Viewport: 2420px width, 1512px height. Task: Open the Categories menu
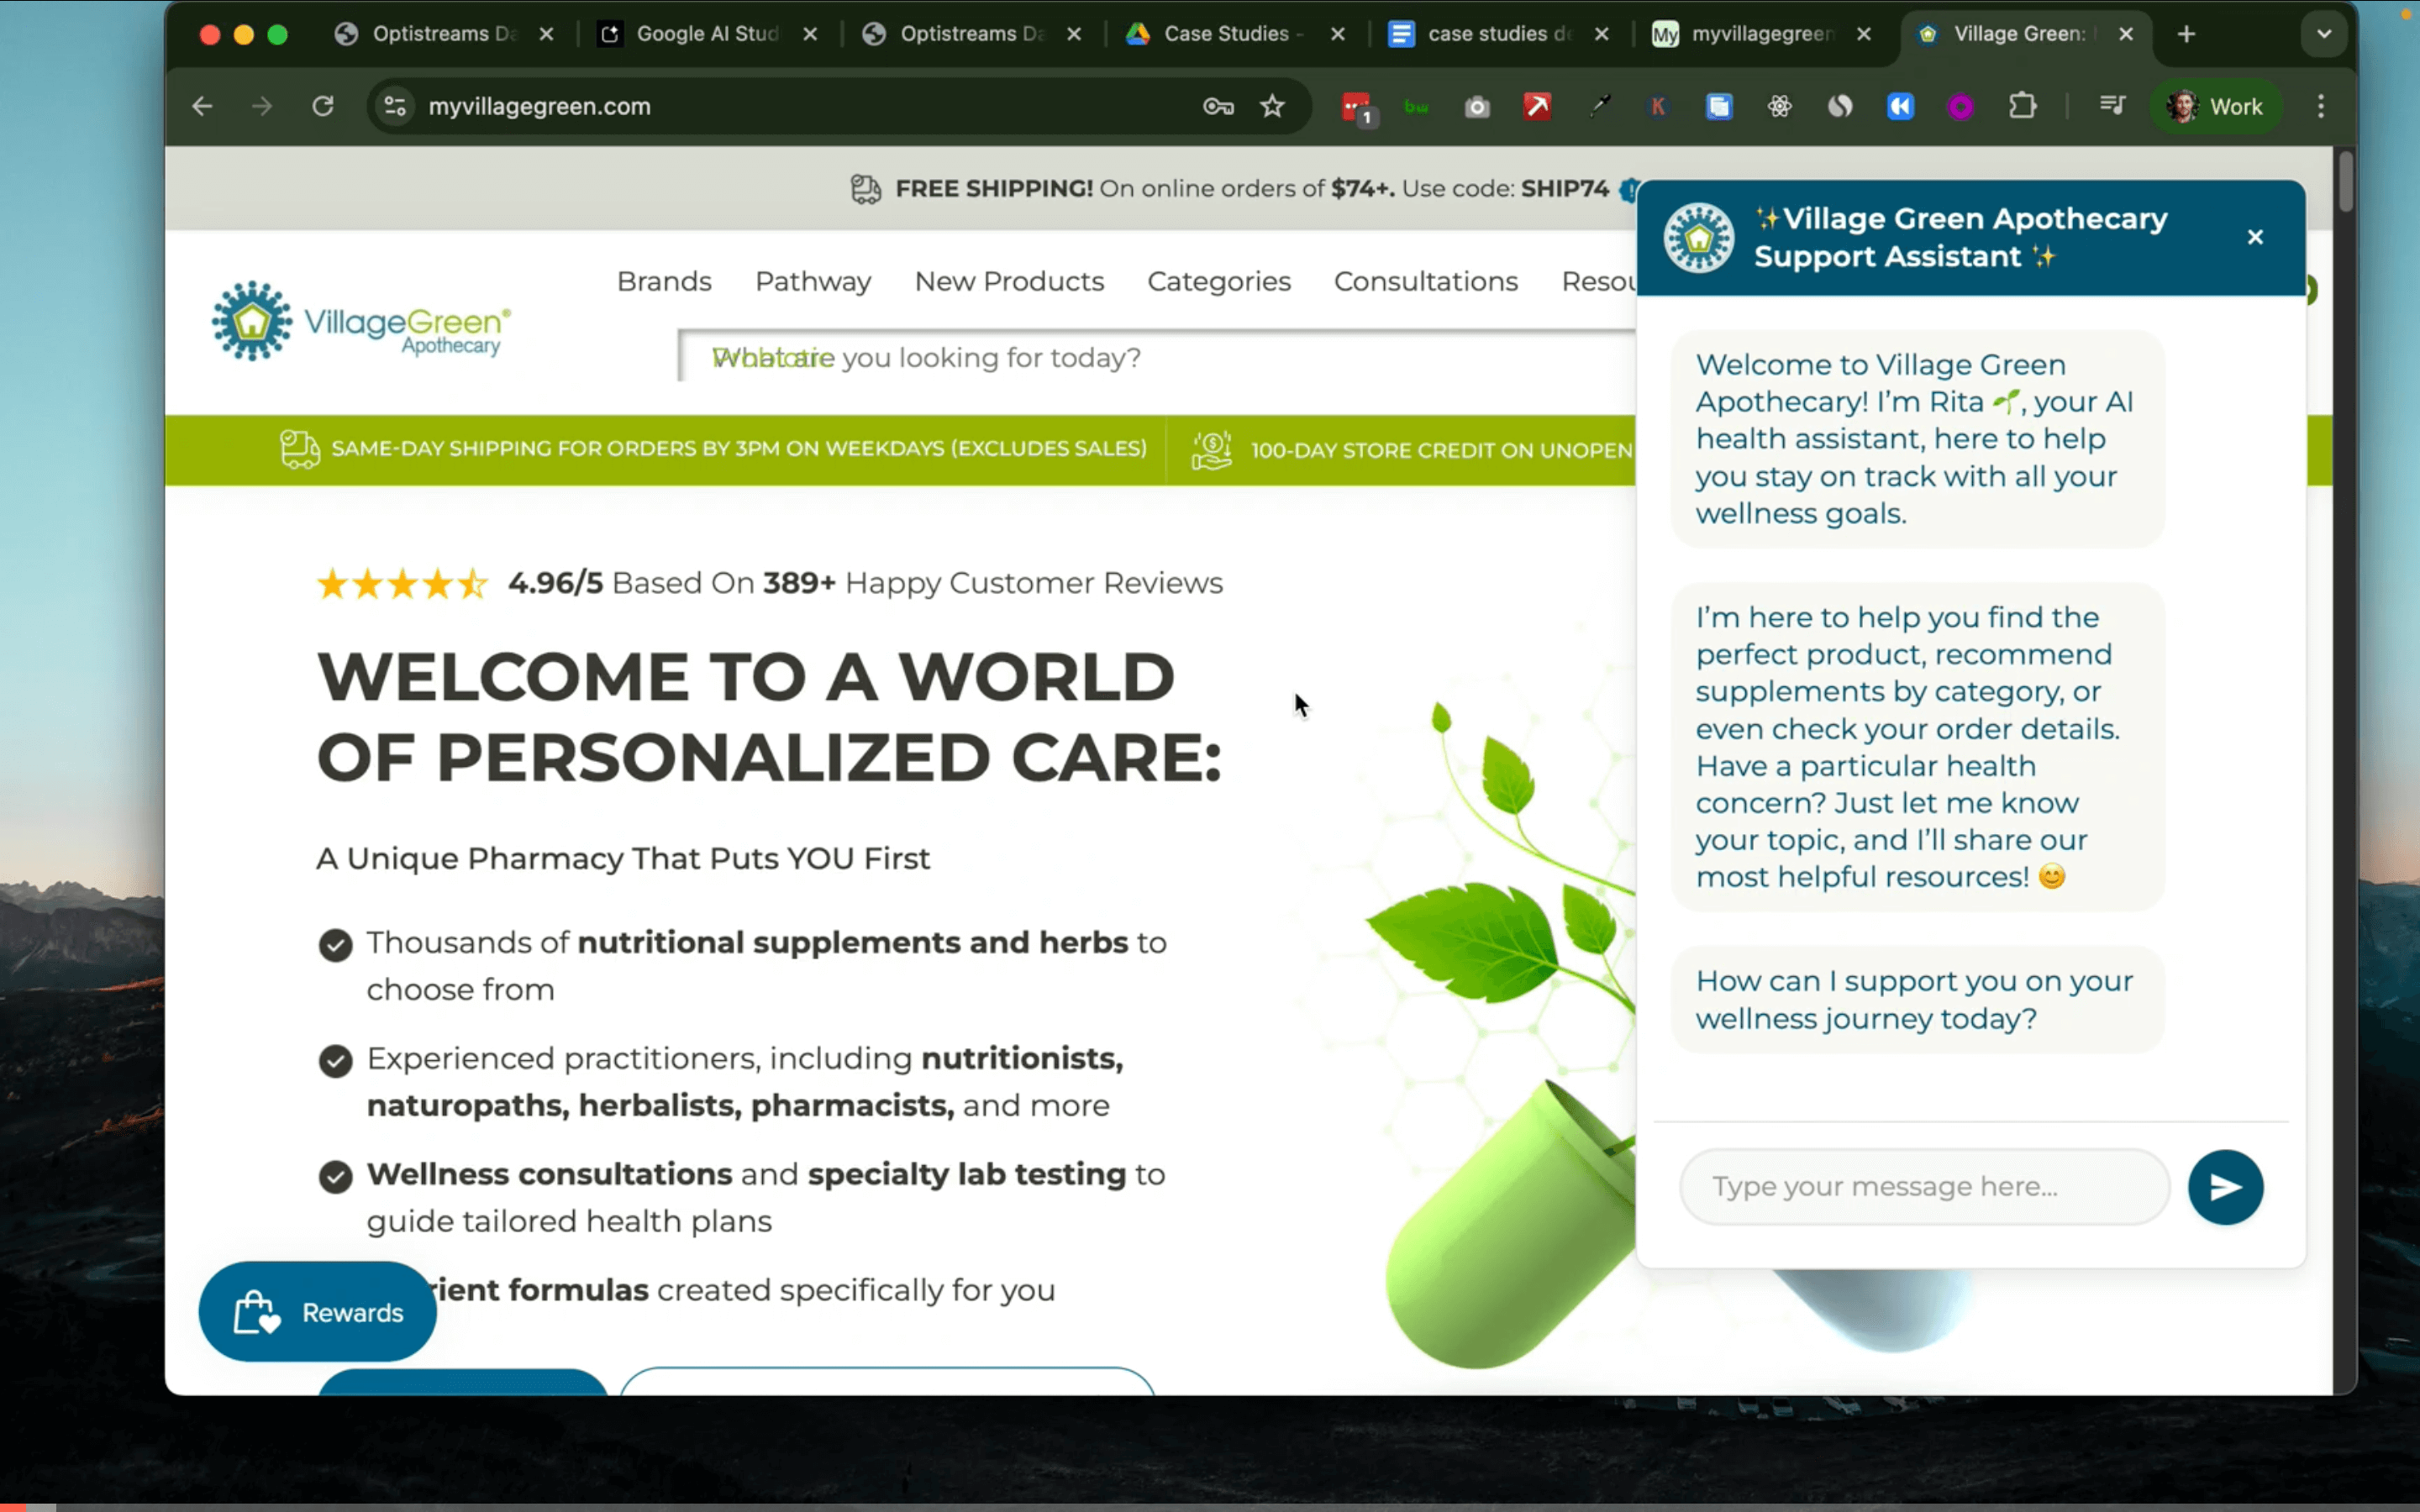click(x=1219, y=281)
